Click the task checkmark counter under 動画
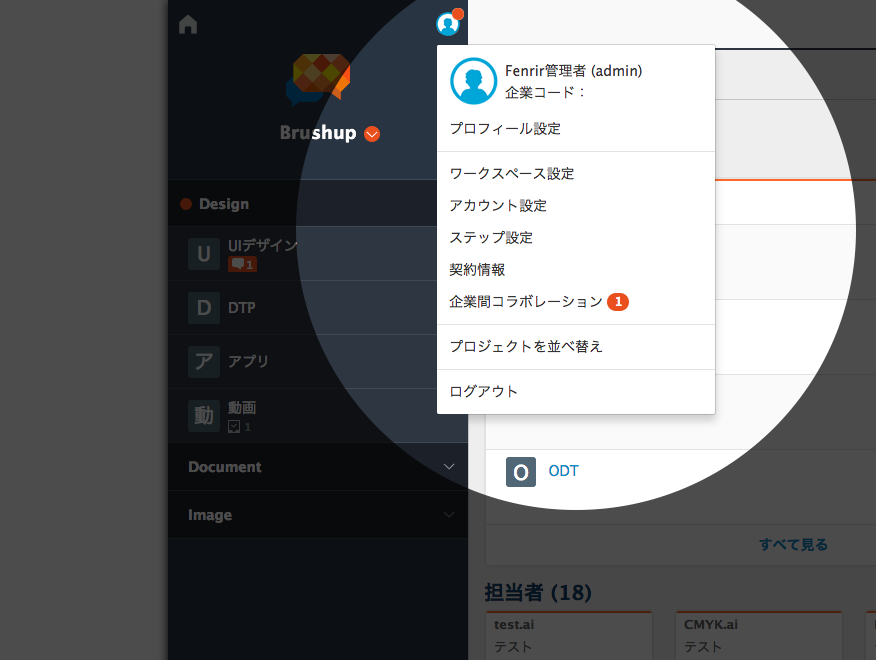 click(x=240, y=427)
